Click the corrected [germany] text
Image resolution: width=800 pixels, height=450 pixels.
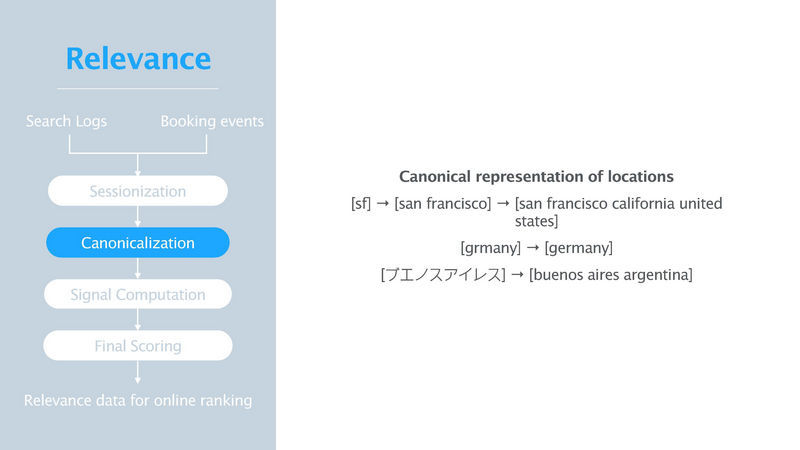(579, 247)
